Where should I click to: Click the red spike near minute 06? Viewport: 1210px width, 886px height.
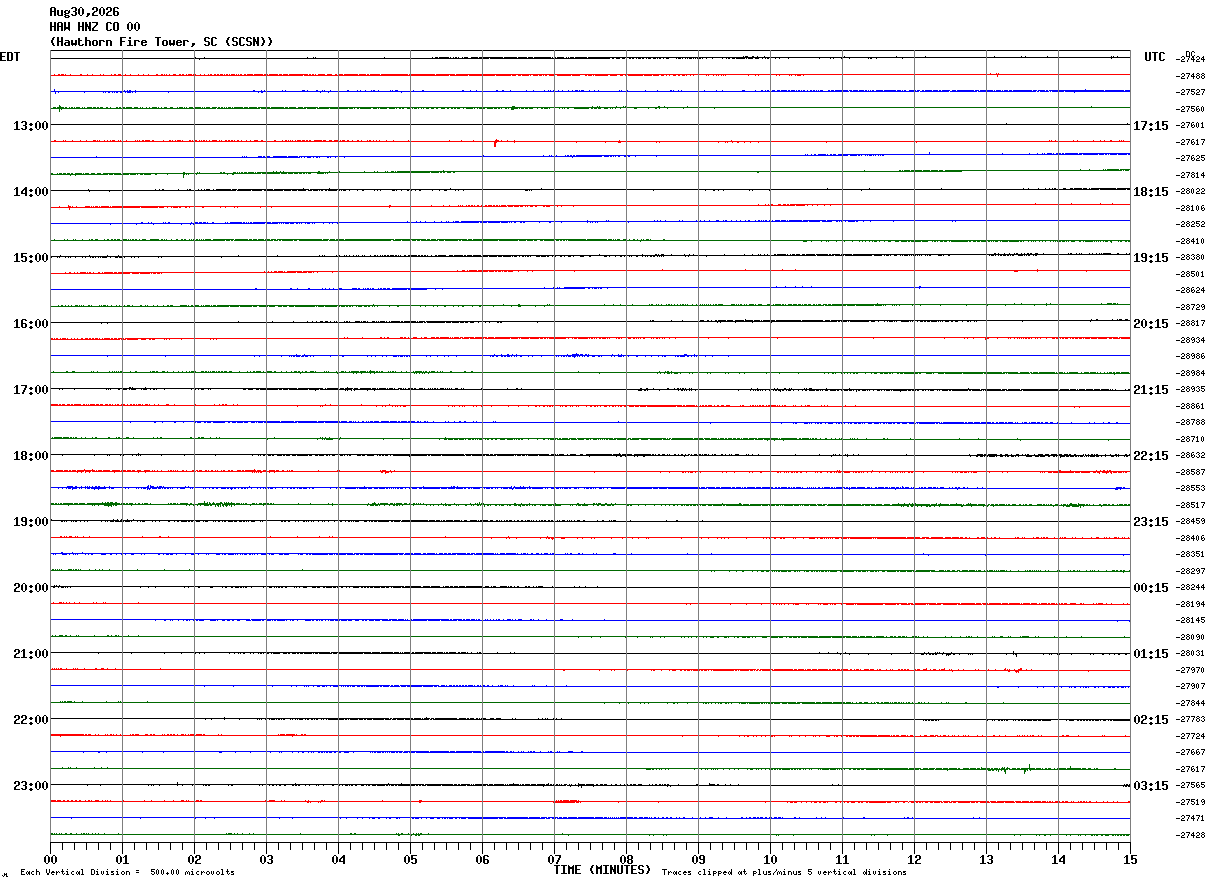coord(496,143)
